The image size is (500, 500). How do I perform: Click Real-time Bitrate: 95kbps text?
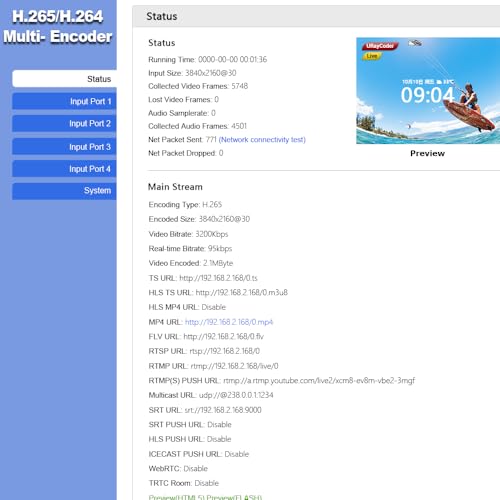[190, 249]
